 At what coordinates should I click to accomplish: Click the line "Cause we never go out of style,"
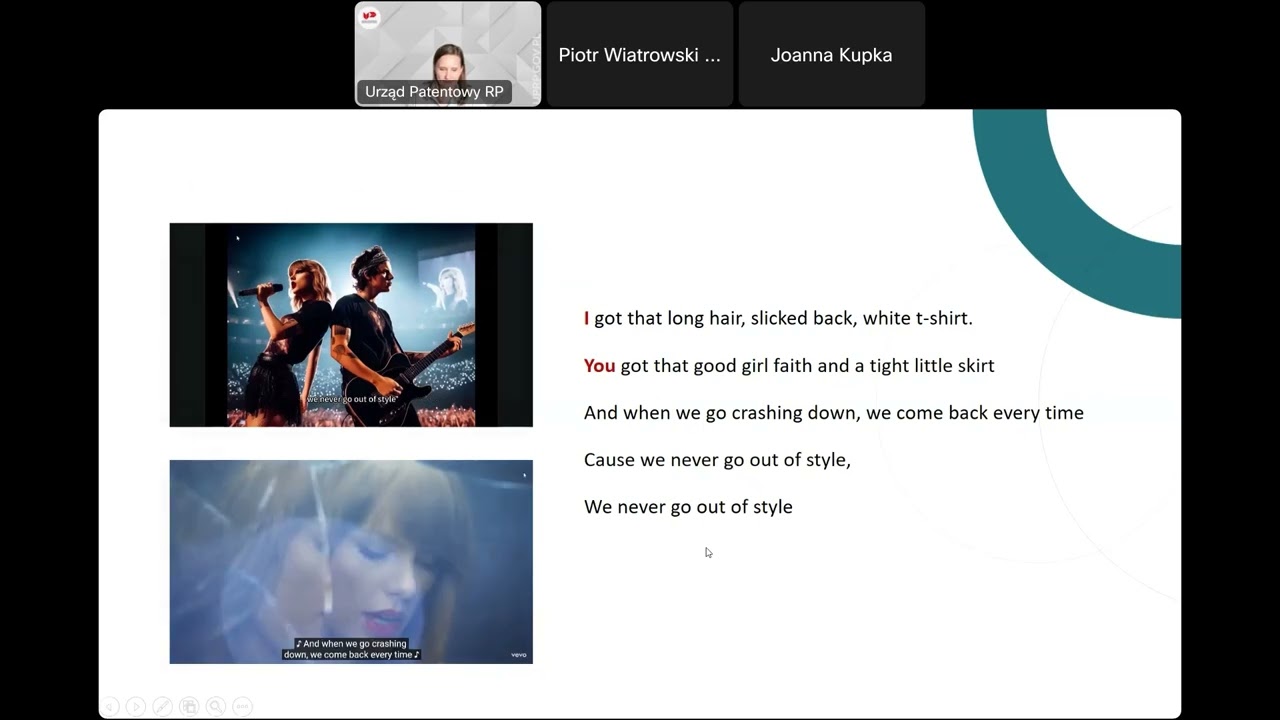pos(717,460)
